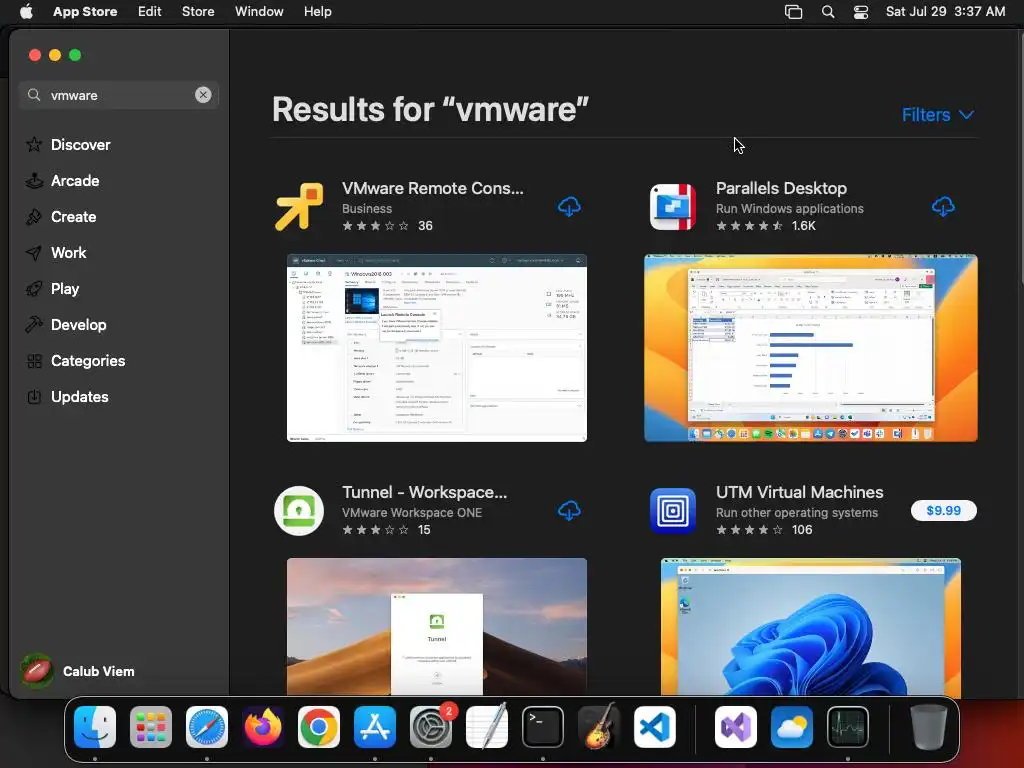Open UTM Virtual Machines app icon

(673, 511)
